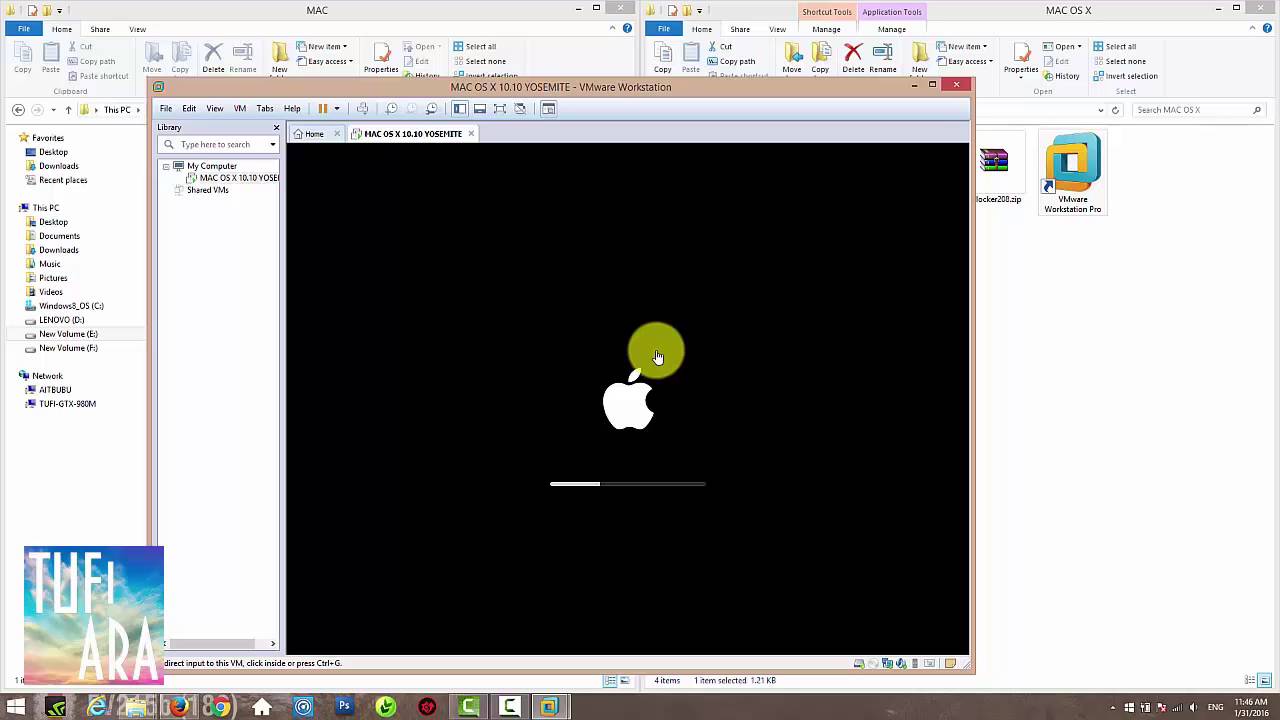Screen dimensions: 1280x720
Task: Click the library horizontal scrollbar right arrow
Action: click(273, 644)
